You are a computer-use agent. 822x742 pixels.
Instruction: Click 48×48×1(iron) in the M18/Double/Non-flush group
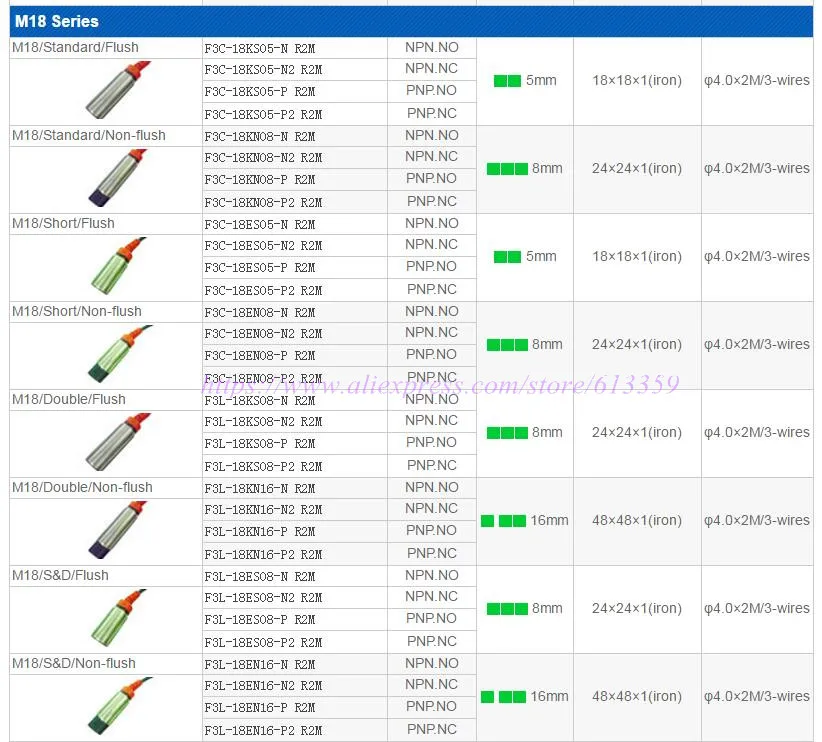pyautogui.click(x=637, y=521)
